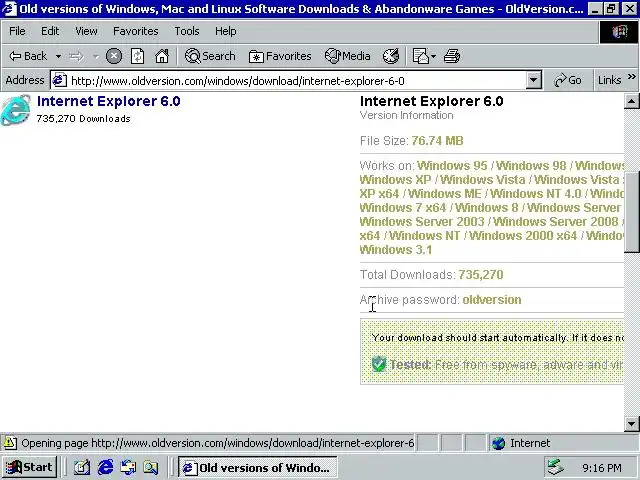Open the File menu
This screenshot has height=480, width=640.
[17, 31]
